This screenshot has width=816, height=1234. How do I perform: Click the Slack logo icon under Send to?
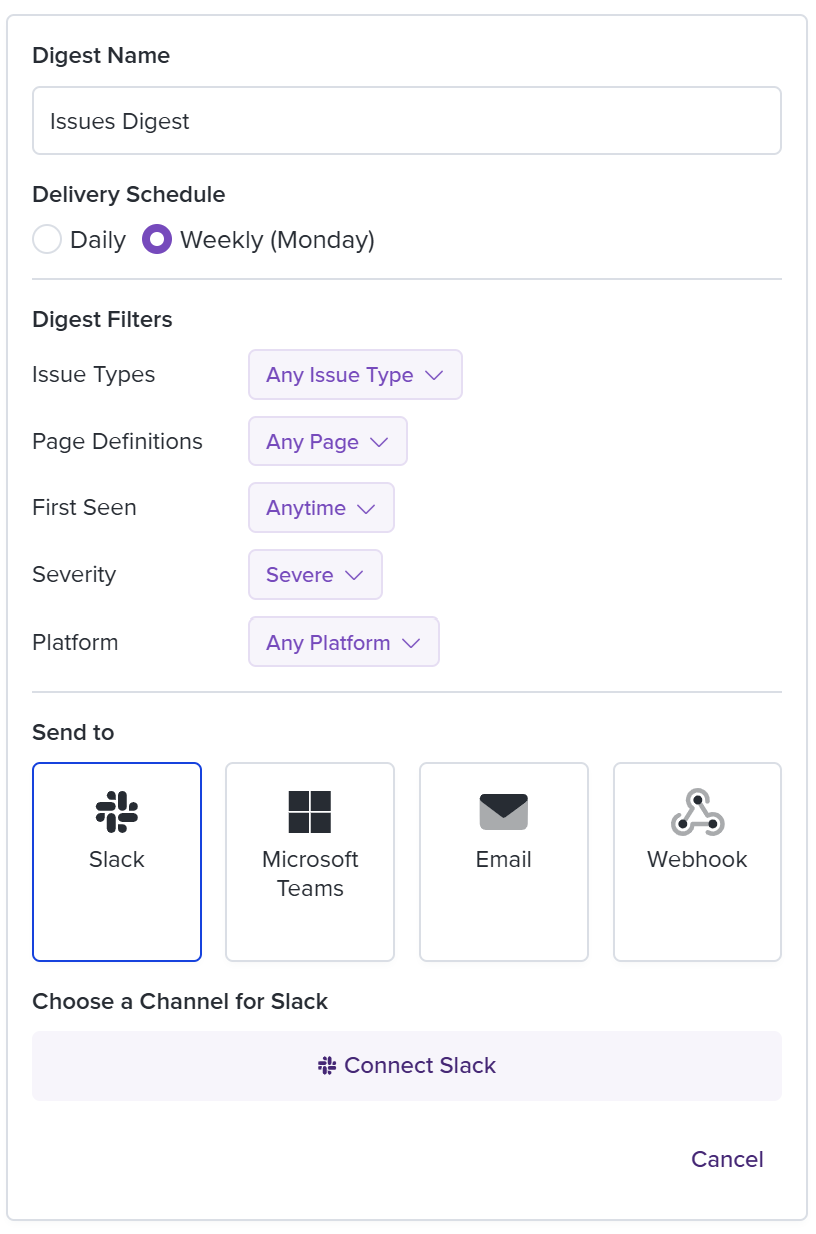click(117, 812)
